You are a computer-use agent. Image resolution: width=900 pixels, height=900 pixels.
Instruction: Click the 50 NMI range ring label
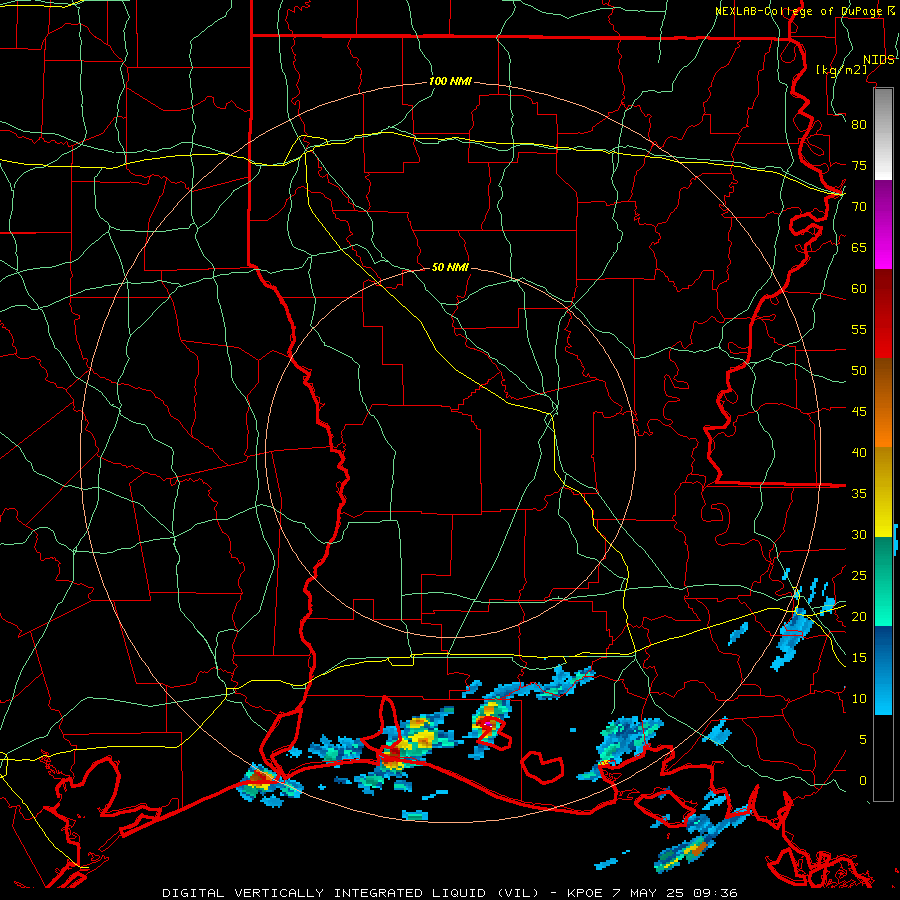[x=450, y=267]
